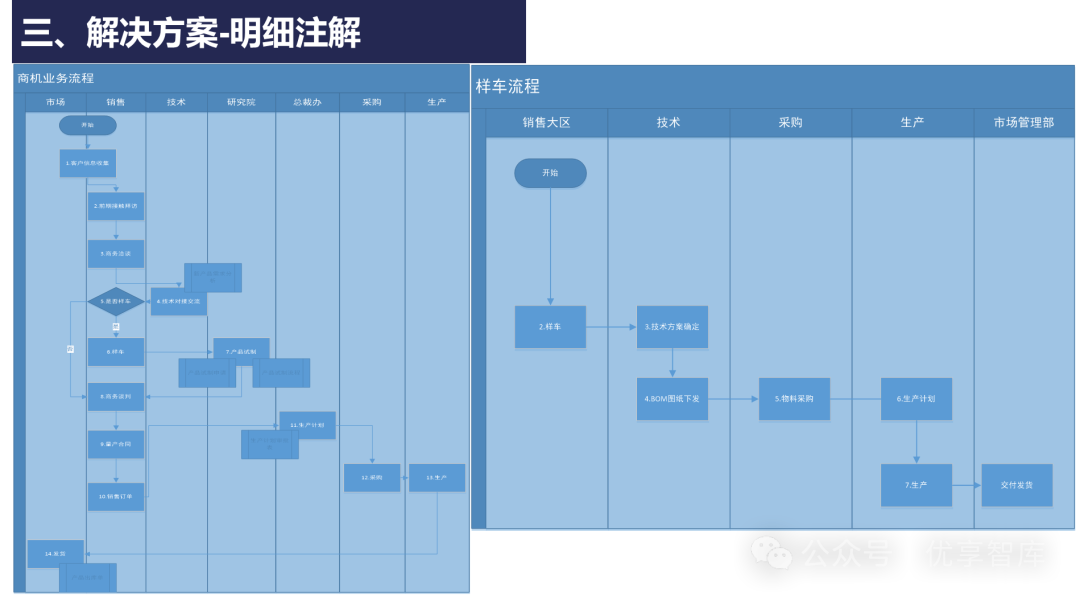The width and height of the screenshot is (1080, 597).
Task: Select the 9.量产合同 step box
Action: coord(116,444)
